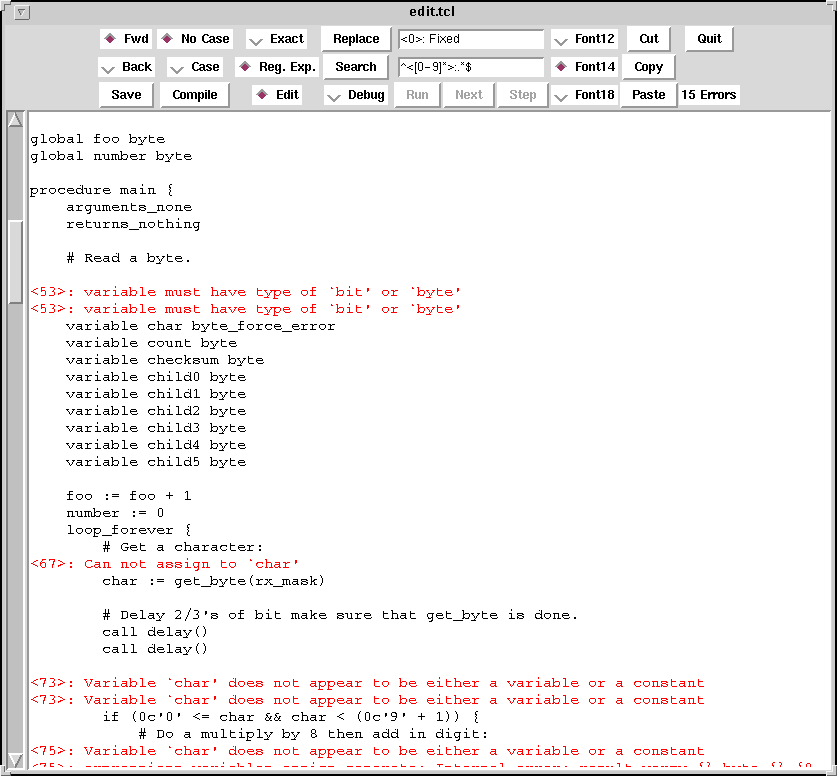The height and width of the screenshot is (776, 837).
Task: Click the replace text field '<0>: Fixed'
Action: pos(471,39)
